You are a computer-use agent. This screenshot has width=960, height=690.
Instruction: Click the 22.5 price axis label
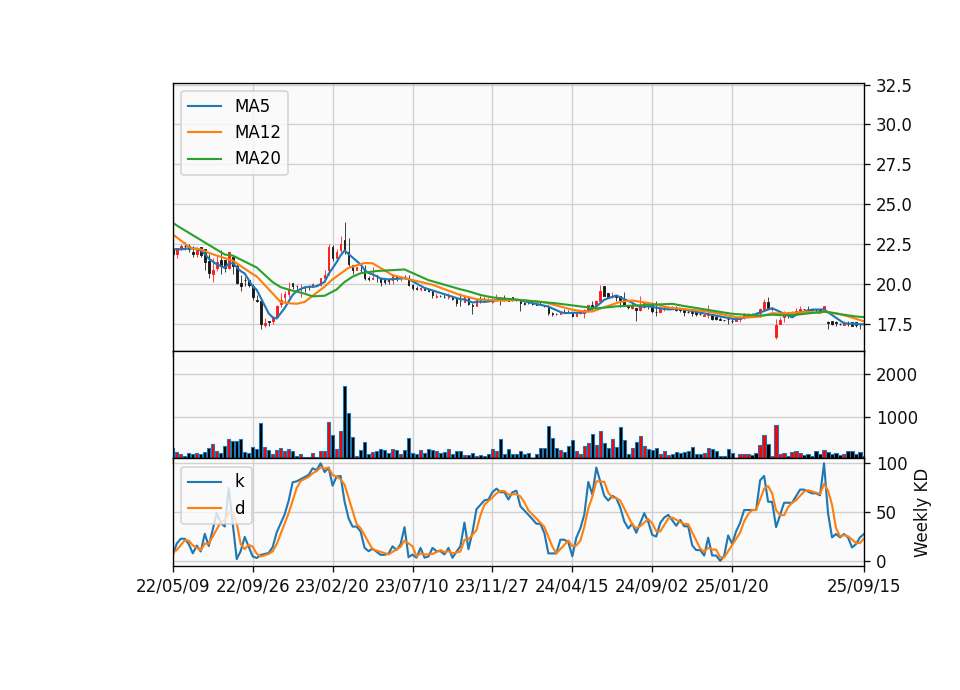[894, 245]
